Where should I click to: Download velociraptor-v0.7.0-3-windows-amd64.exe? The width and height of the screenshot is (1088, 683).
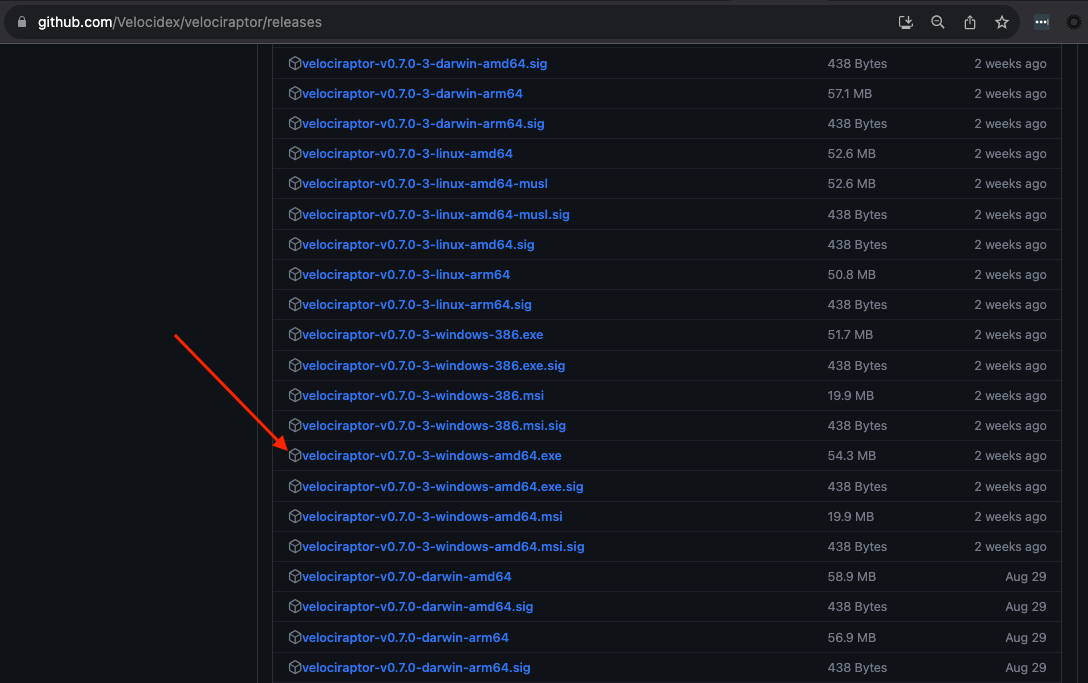(x=432, y=455)
